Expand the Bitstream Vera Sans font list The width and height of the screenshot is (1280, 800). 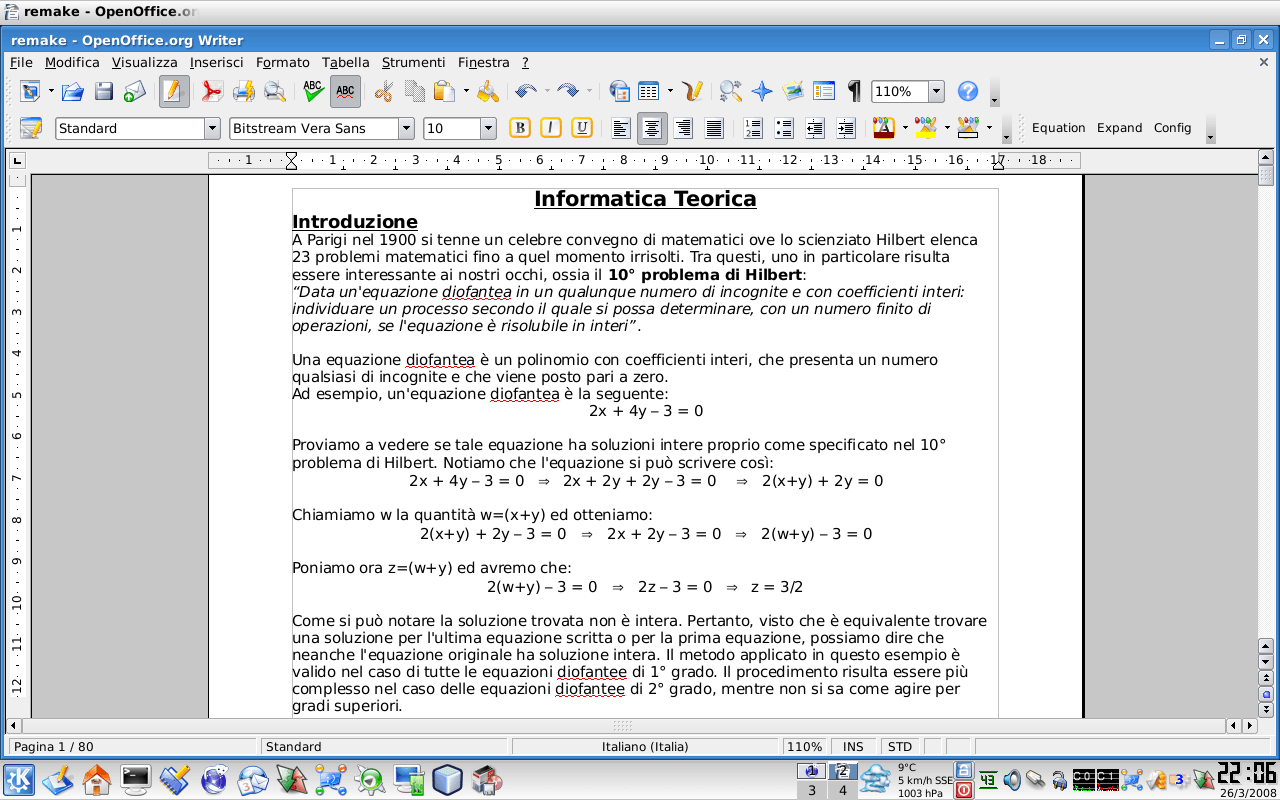coord(406,128)
